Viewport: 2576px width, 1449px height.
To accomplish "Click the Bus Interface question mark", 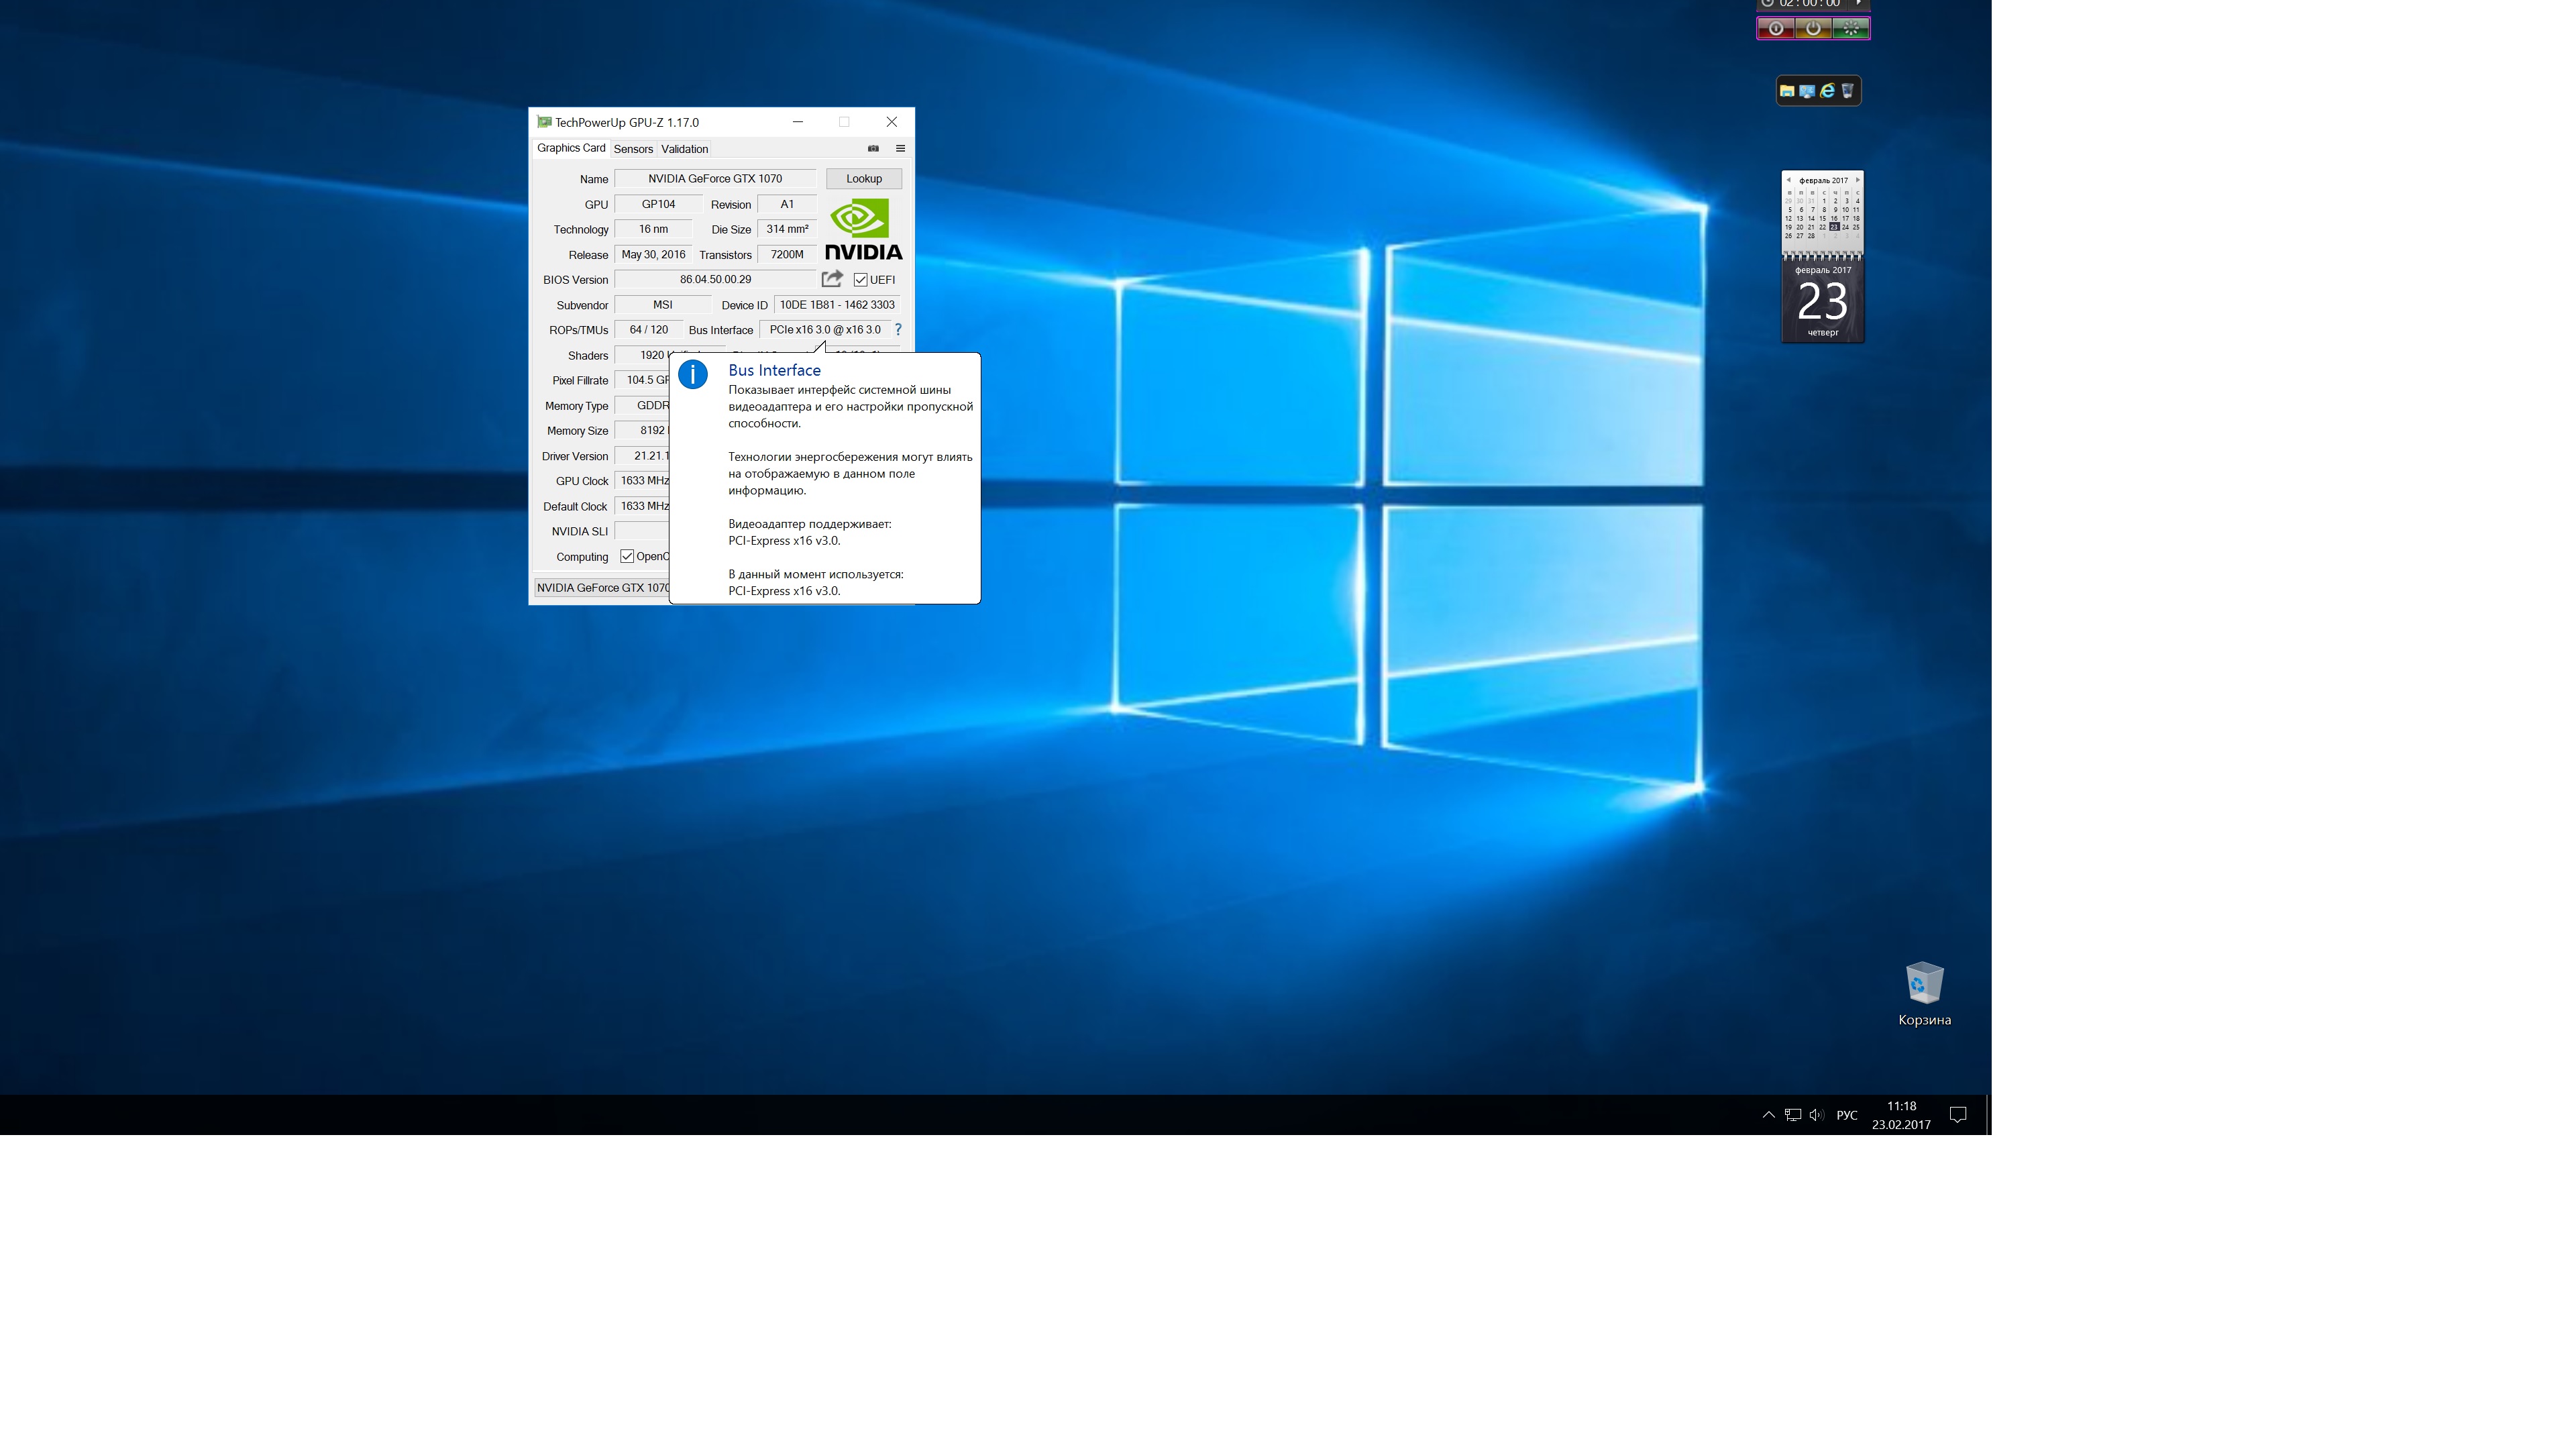I will pos(898,330).
